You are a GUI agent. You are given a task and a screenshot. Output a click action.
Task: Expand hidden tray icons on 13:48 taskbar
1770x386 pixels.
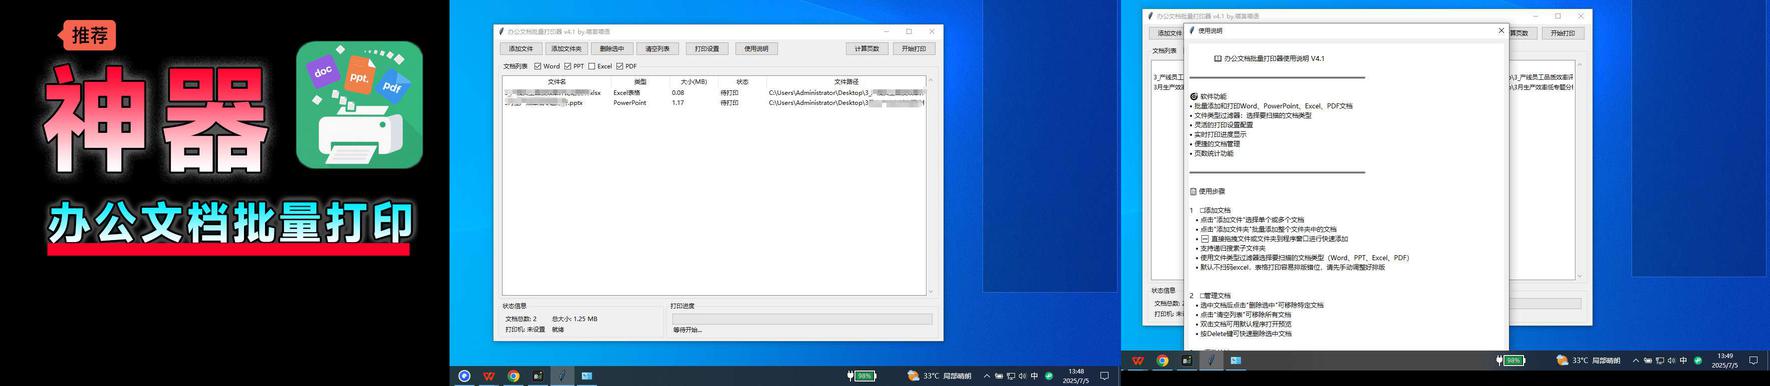pos(987,376)
